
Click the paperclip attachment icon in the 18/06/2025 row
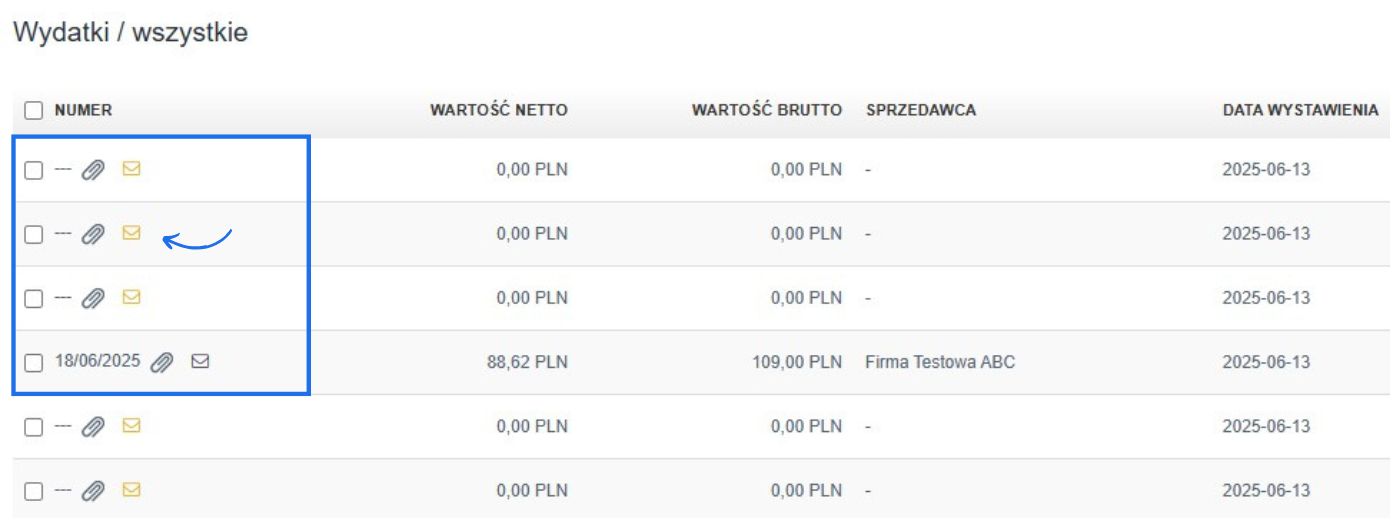[161, 362]
